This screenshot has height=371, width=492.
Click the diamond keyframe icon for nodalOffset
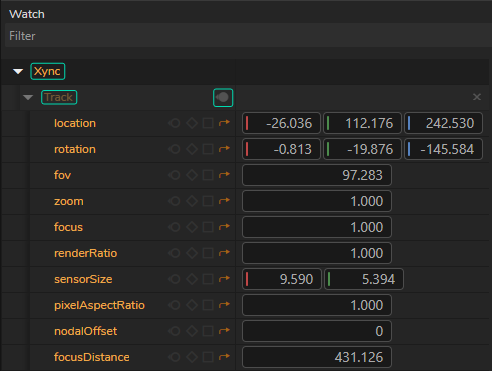192,331
